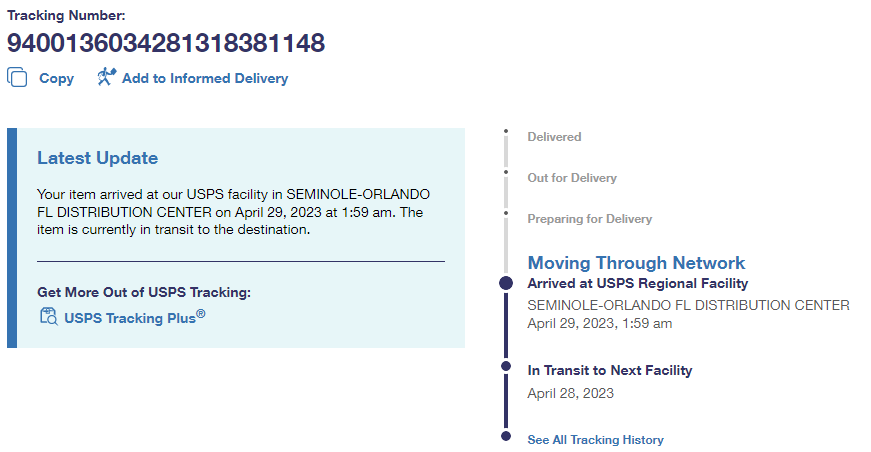Expand See All Tracking History

595,440
